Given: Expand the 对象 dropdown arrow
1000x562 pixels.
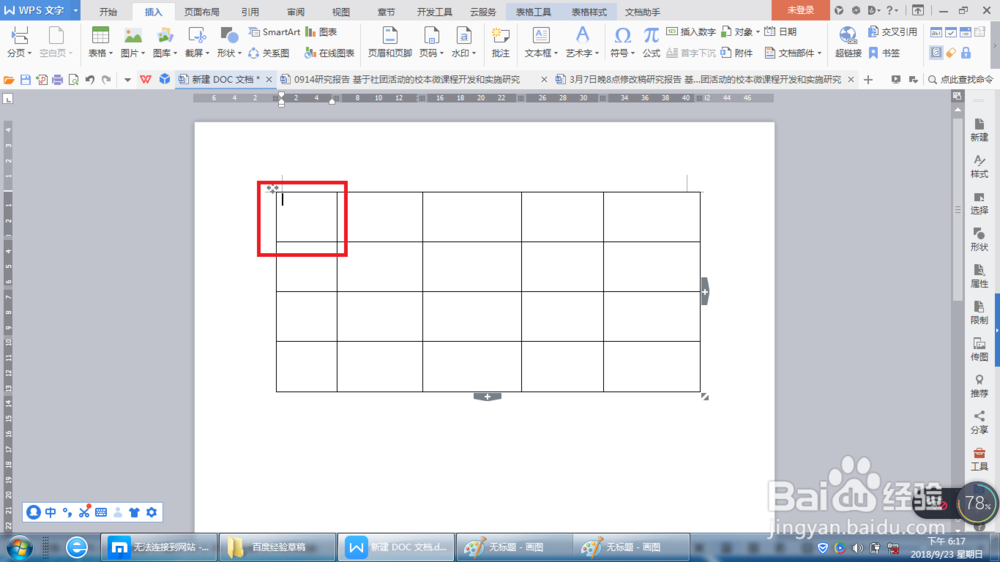Looking at the screenshot, I should pyautogui.click(x=757, y=32).
